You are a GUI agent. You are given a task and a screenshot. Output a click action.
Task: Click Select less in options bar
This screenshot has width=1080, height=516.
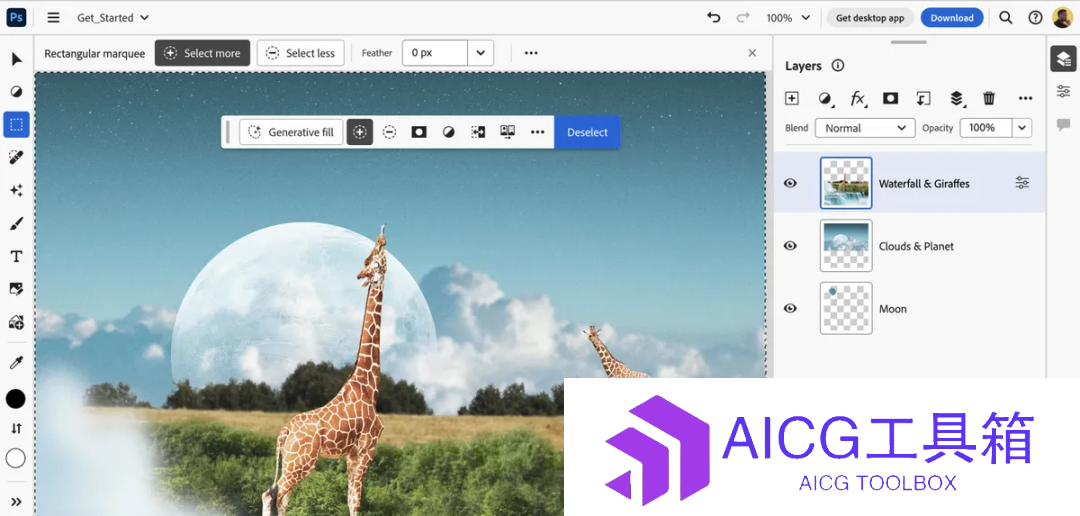pyautogui.click(x=300, y=53)
